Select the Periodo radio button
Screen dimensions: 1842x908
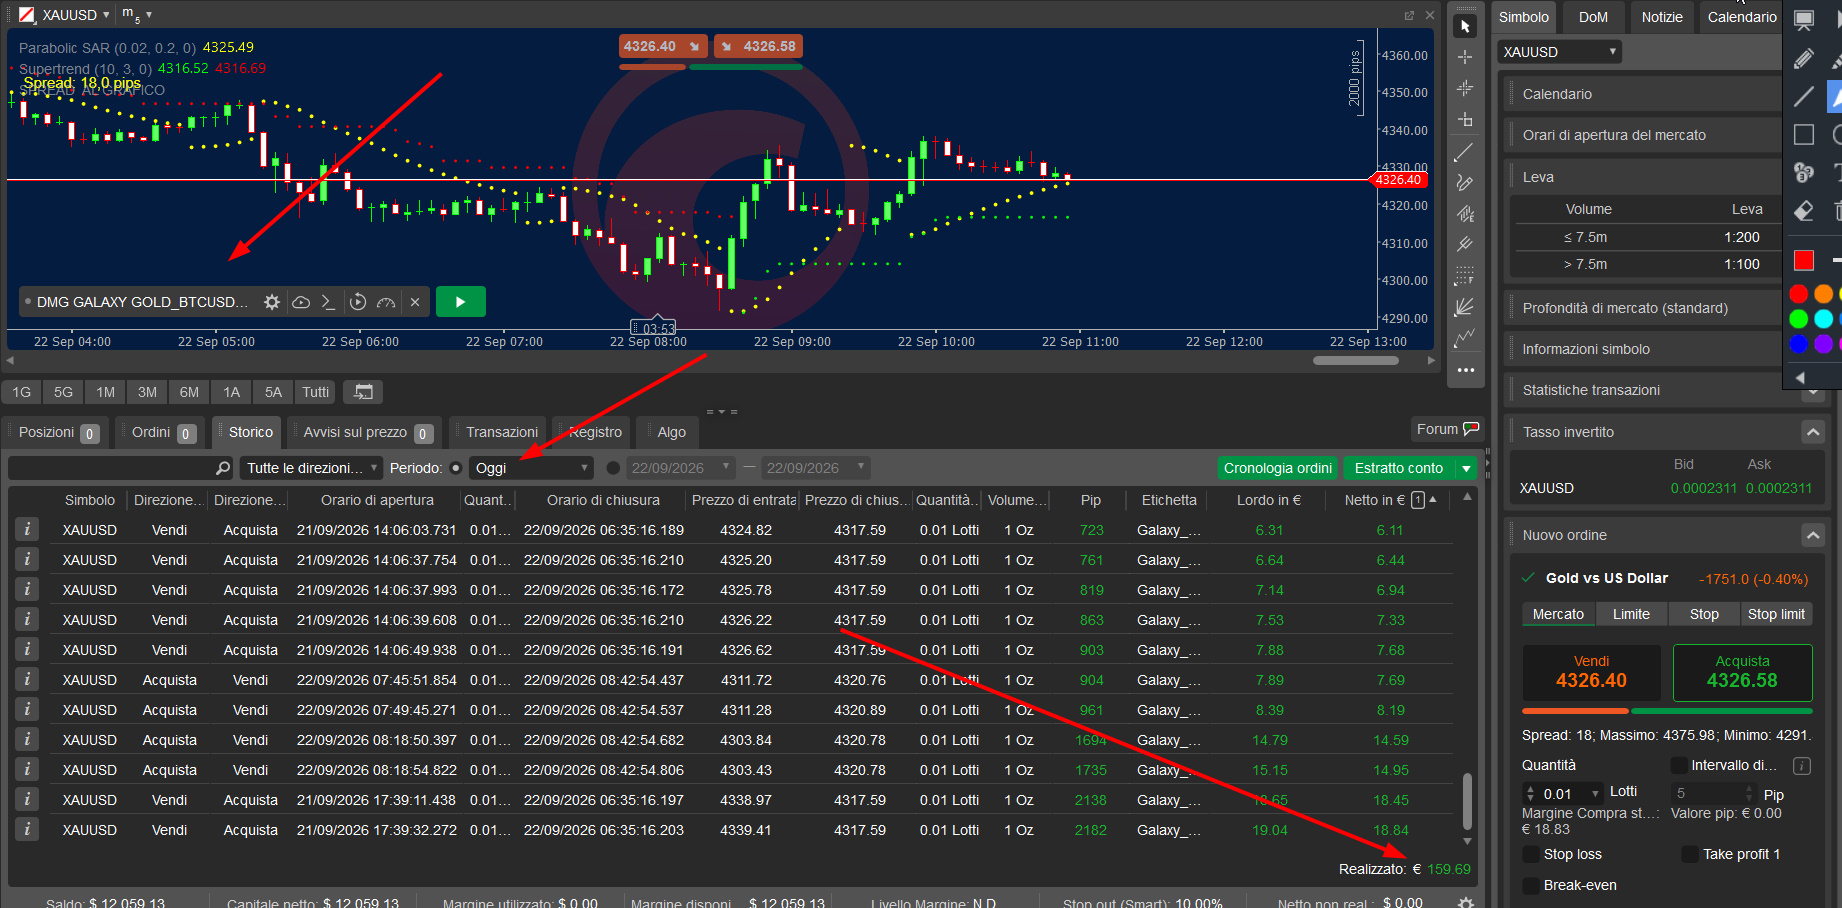(x=456, y=468)
